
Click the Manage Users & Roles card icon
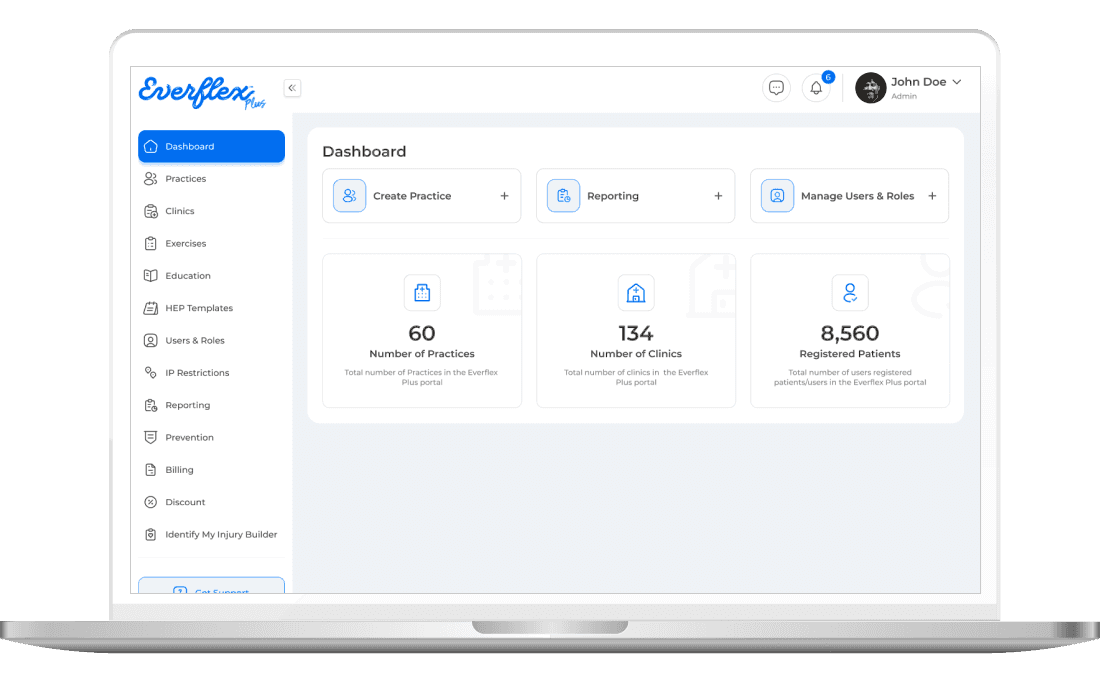point(777,196)
